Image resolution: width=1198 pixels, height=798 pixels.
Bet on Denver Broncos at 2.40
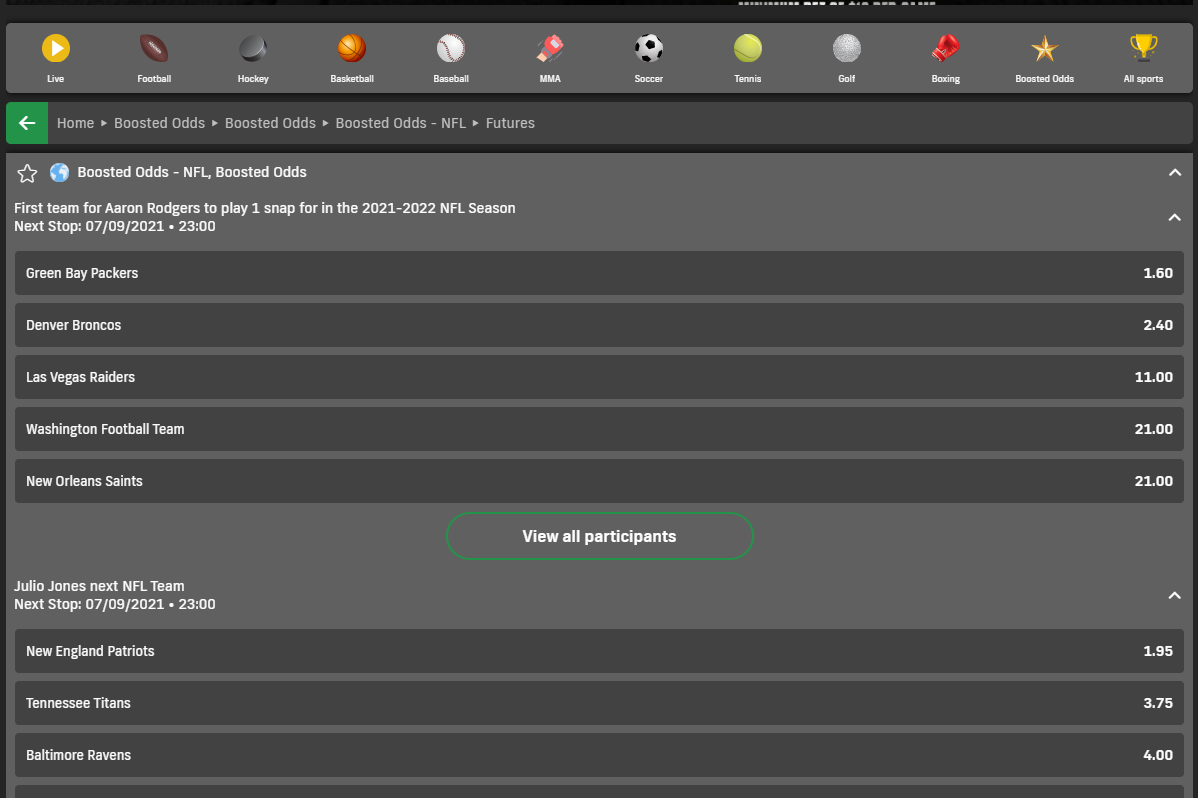(599, 325)
